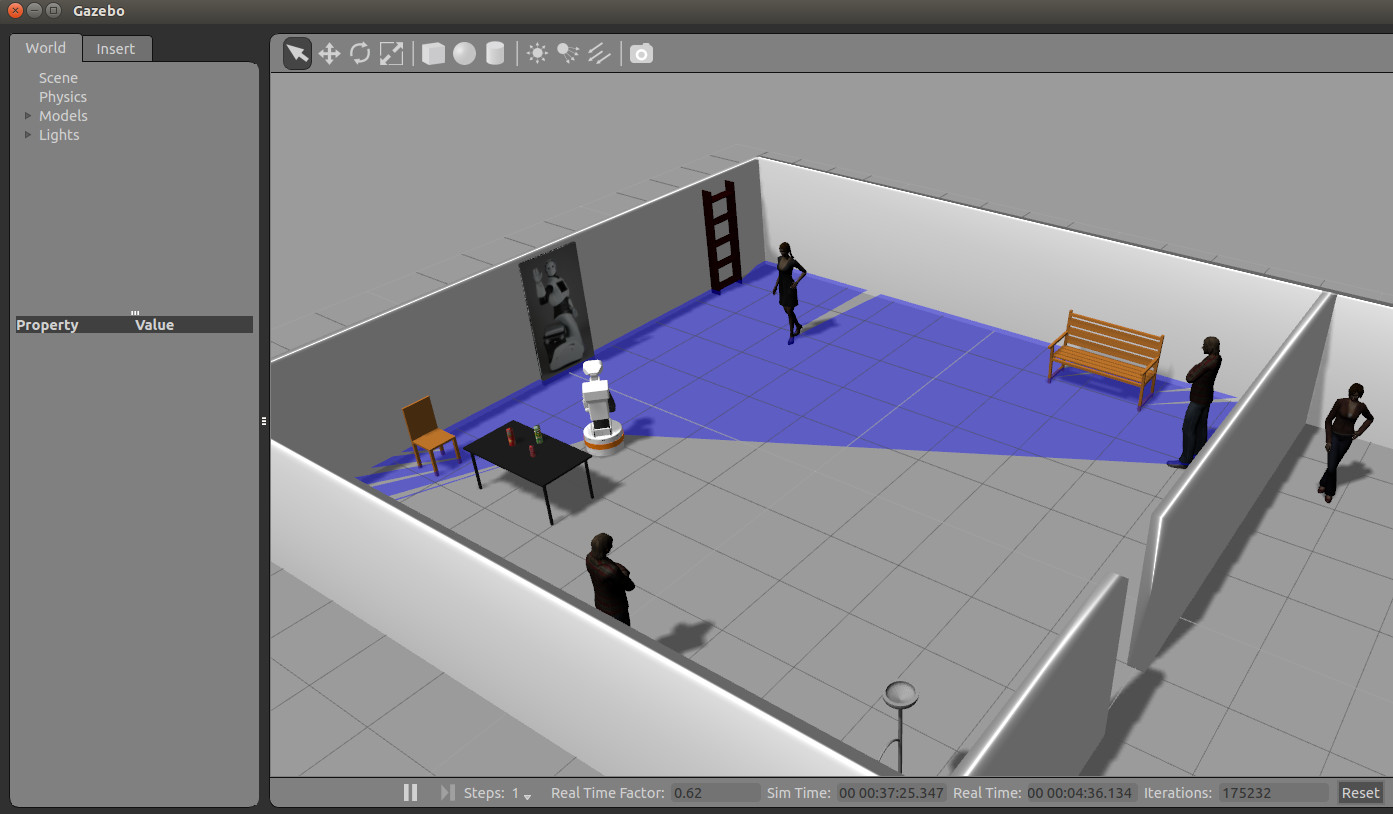Image resolution: width=1393 pixels, height=814 pixels.
Task: Add a spot light
Action: tap(568, 54)
